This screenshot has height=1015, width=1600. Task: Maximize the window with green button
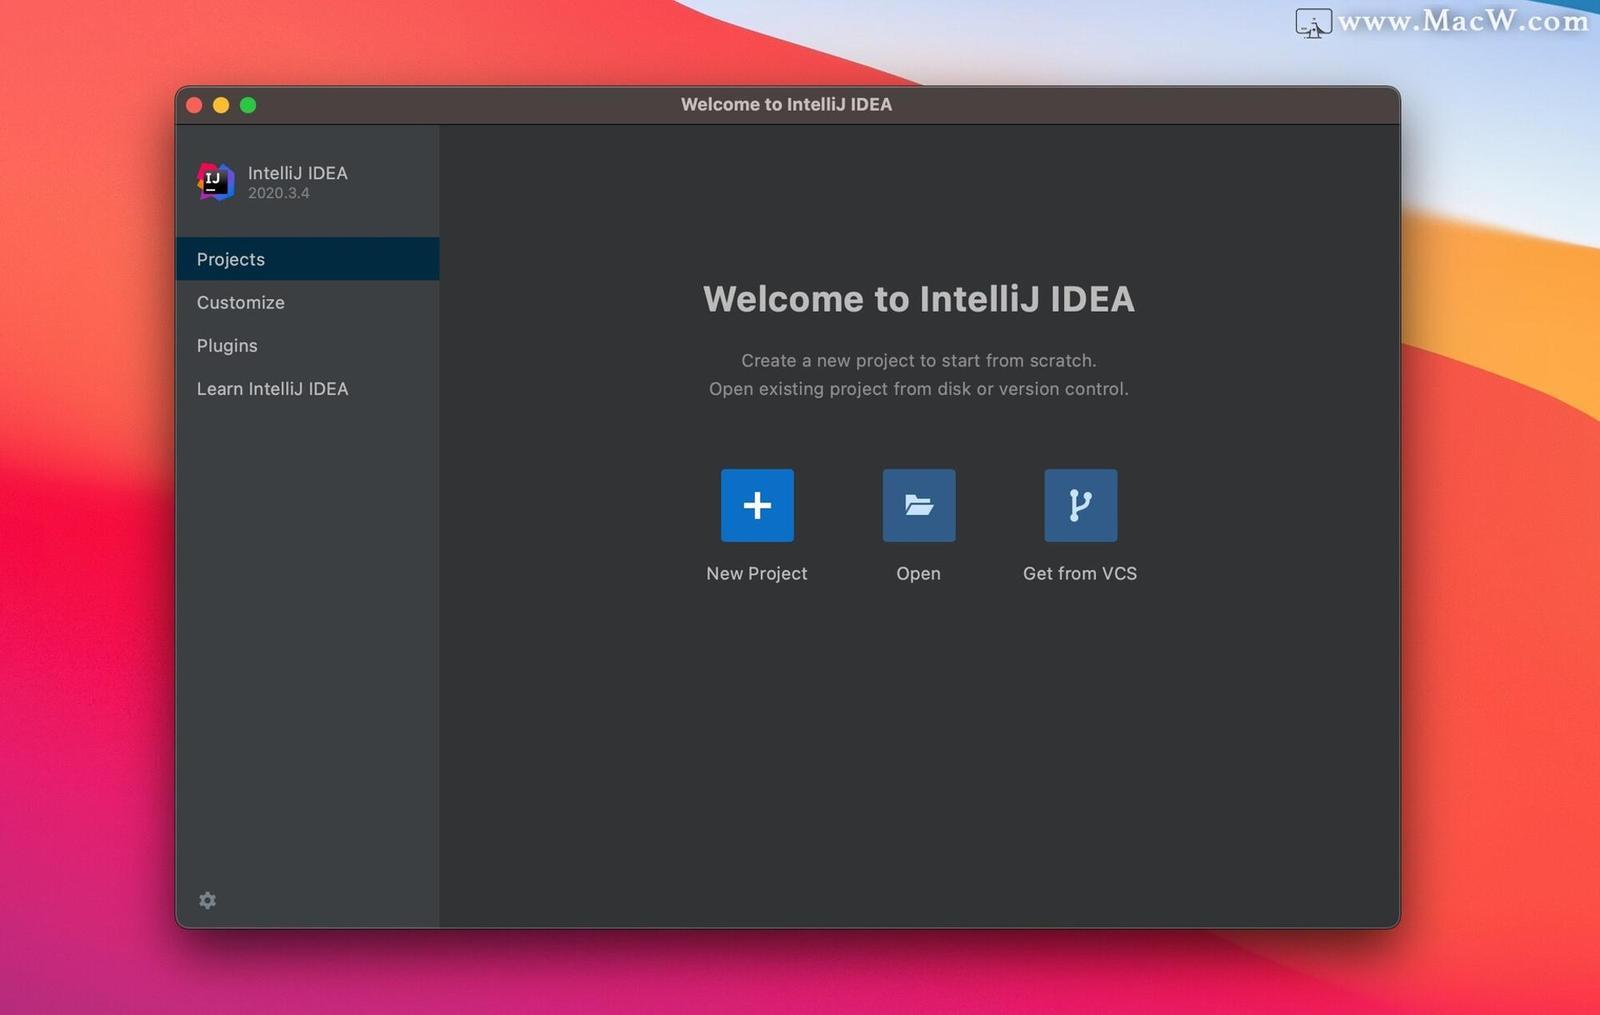click(248, 105)
